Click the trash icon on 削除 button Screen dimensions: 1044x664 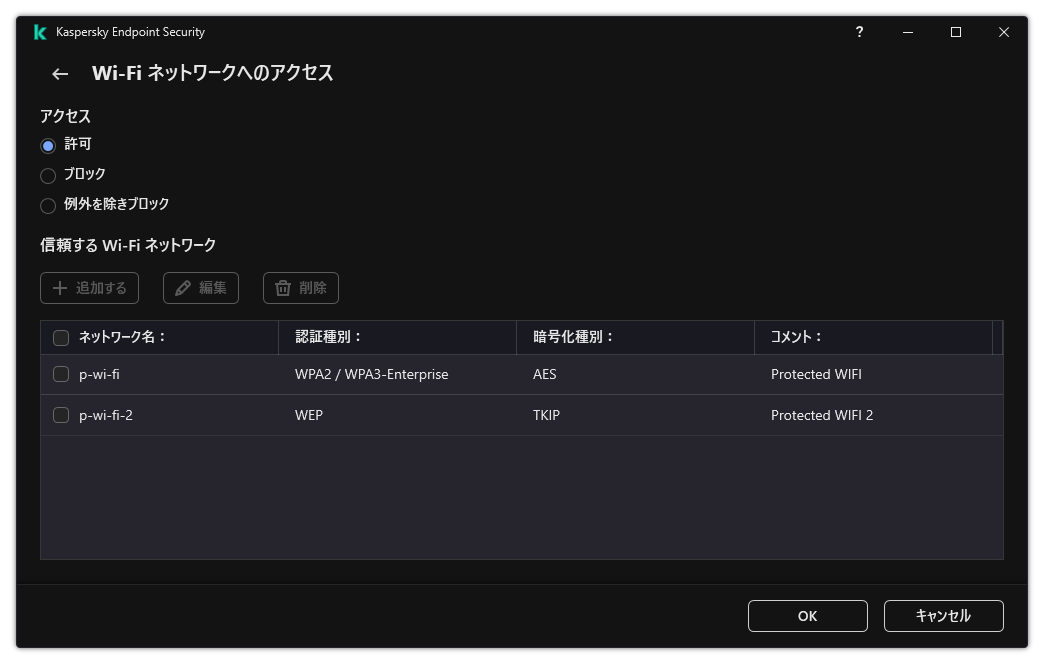(x=283, y=287)
